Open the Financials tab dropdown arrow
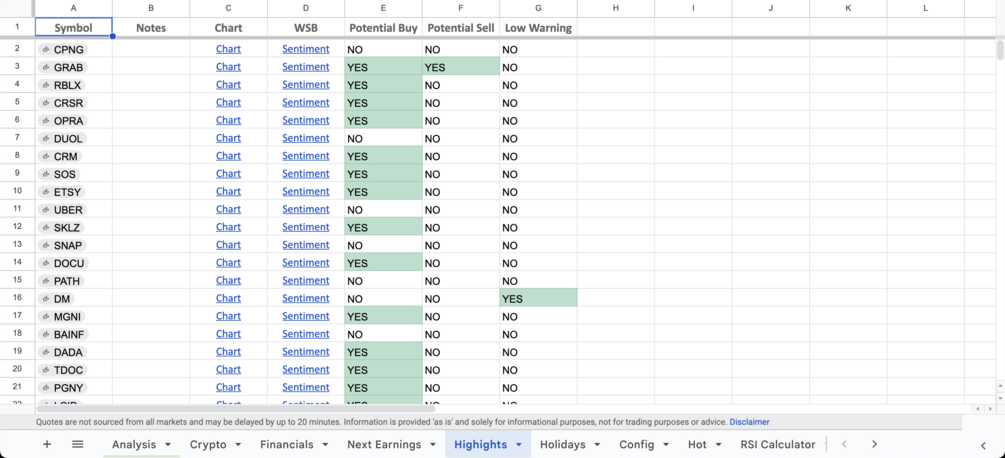The image size is (1005, 458). tap(325, 445)
